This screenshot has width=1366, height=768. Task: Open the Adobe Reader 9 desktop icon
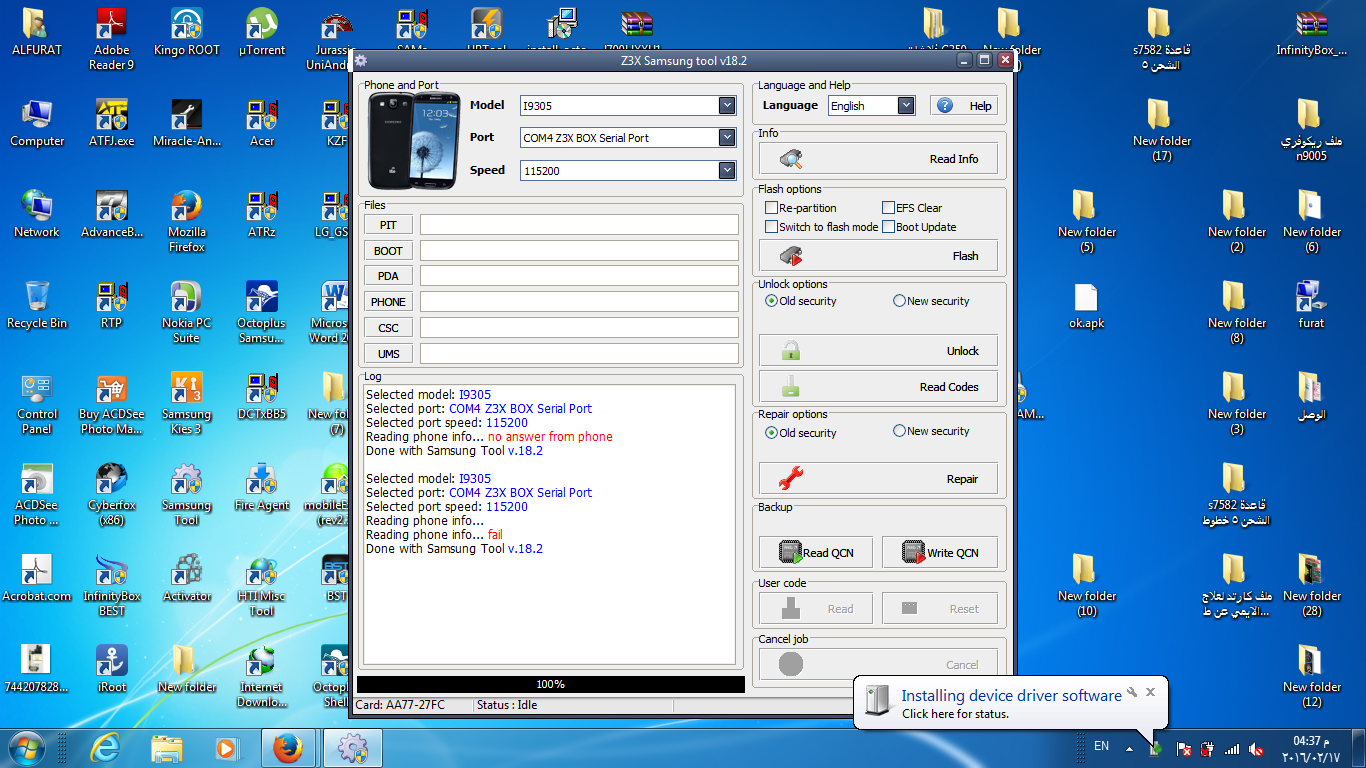[111, 39]
